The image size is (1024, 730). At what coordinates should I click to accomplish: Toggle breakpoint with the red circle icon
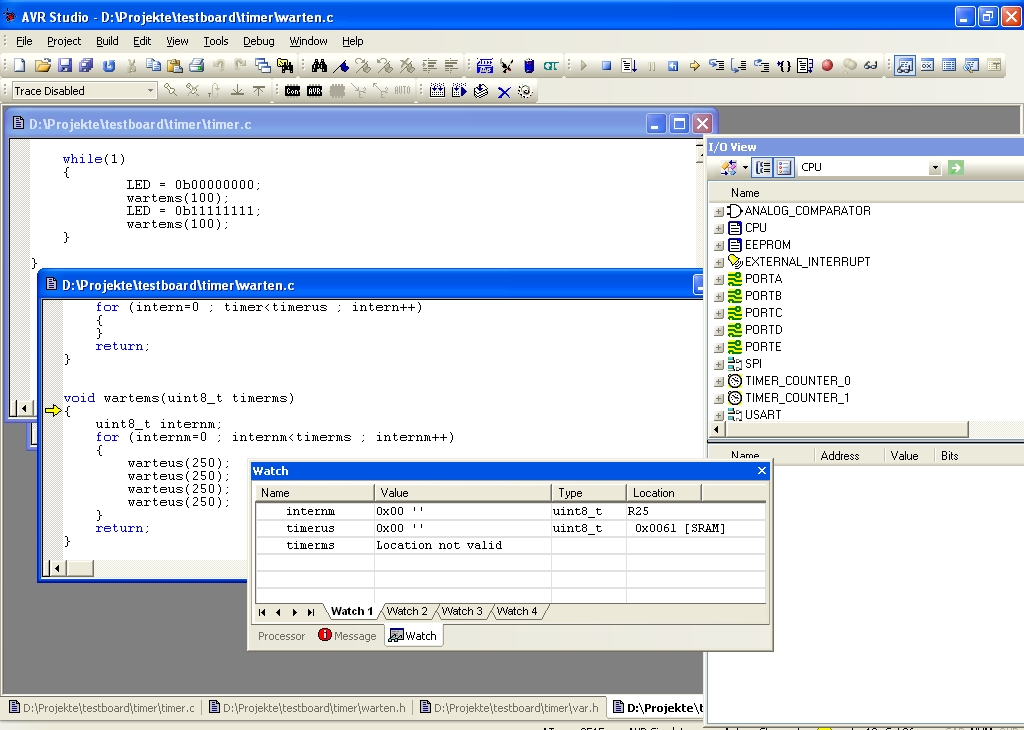pyautogui.click(x=827, y=65)
